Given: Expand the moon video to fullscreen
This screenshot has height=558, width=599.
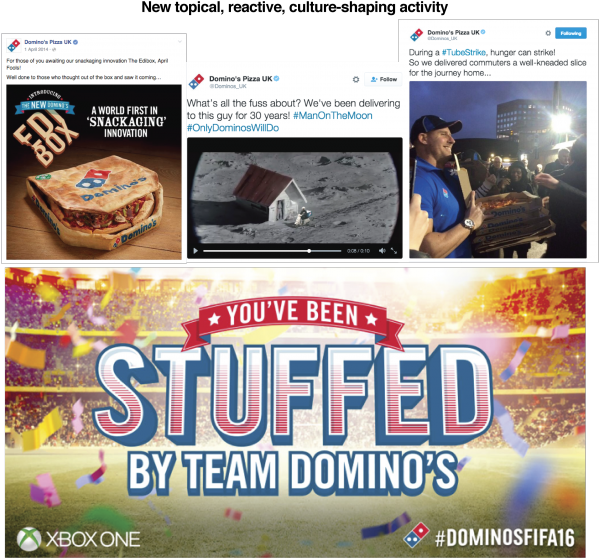Looking at the screenshot, I should click(394, 251).
